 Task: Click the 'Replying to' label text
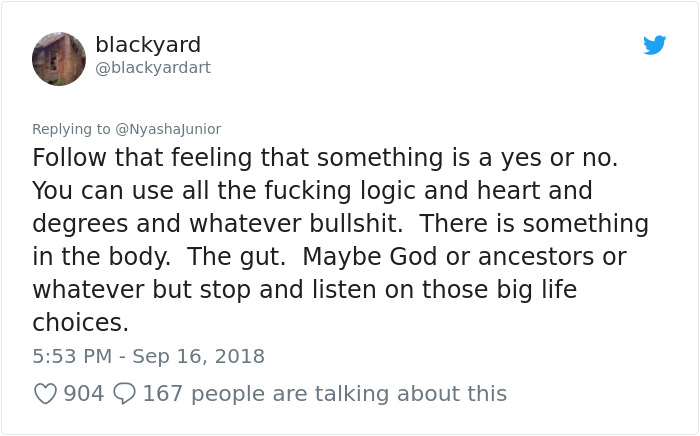(71, 129)
